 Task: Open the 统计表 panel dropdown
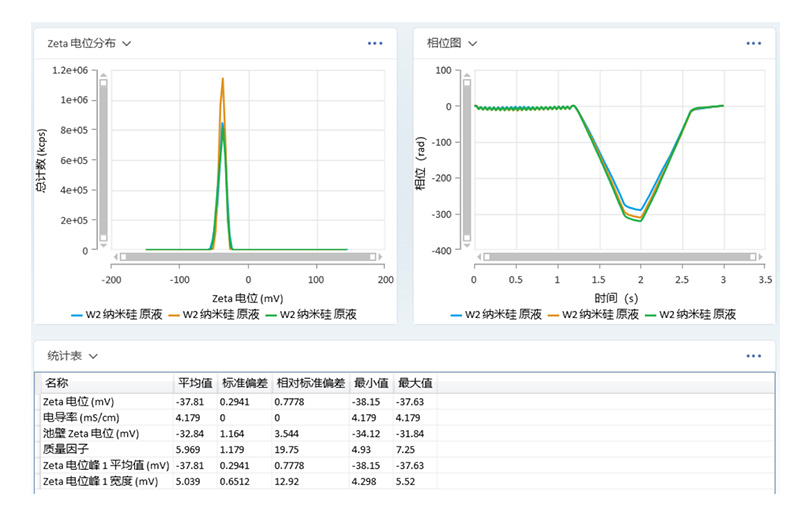(x=93, y=356)
